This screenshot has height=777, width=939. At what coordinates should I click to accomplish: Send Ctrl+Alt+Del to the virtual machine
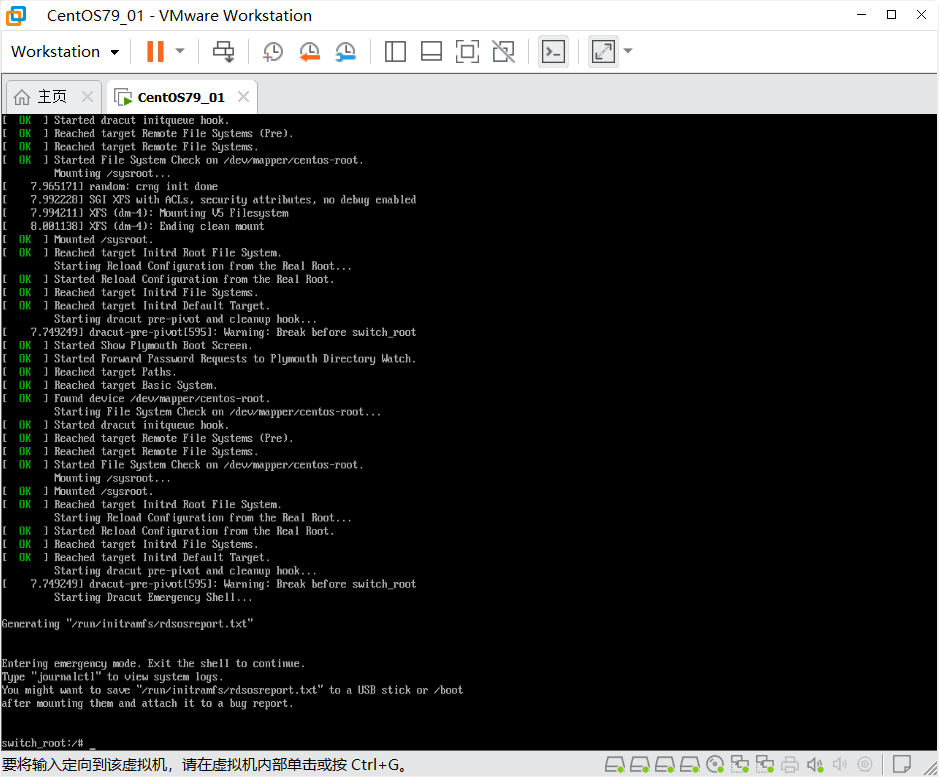(x=224, y=52)
